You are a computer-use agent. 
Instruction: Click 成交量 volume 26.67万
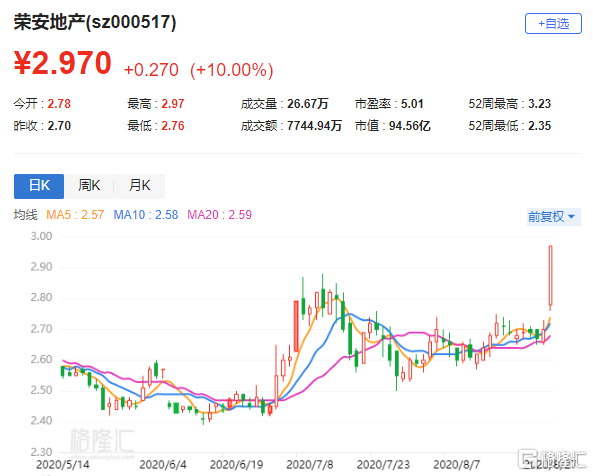pyautogui.click(x=308, y=104)
